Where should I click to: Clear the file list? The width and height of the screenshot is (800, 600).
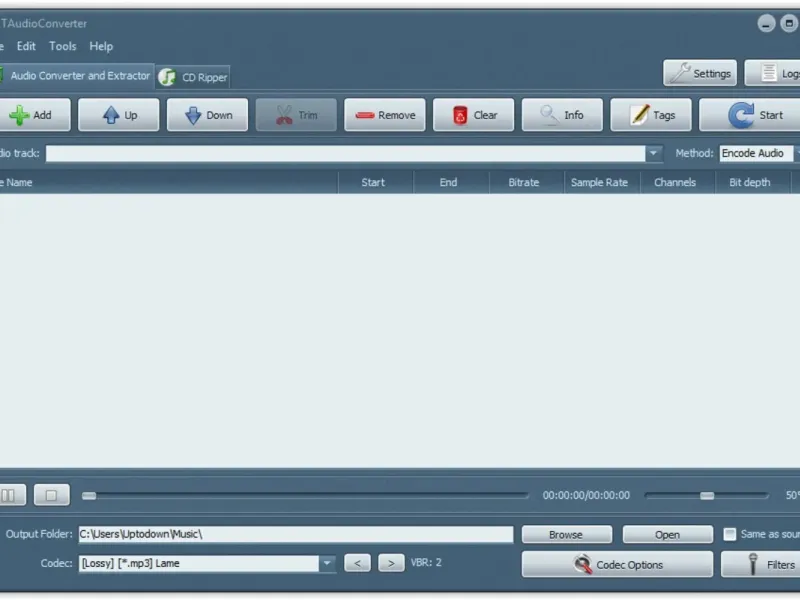(473, 115)
